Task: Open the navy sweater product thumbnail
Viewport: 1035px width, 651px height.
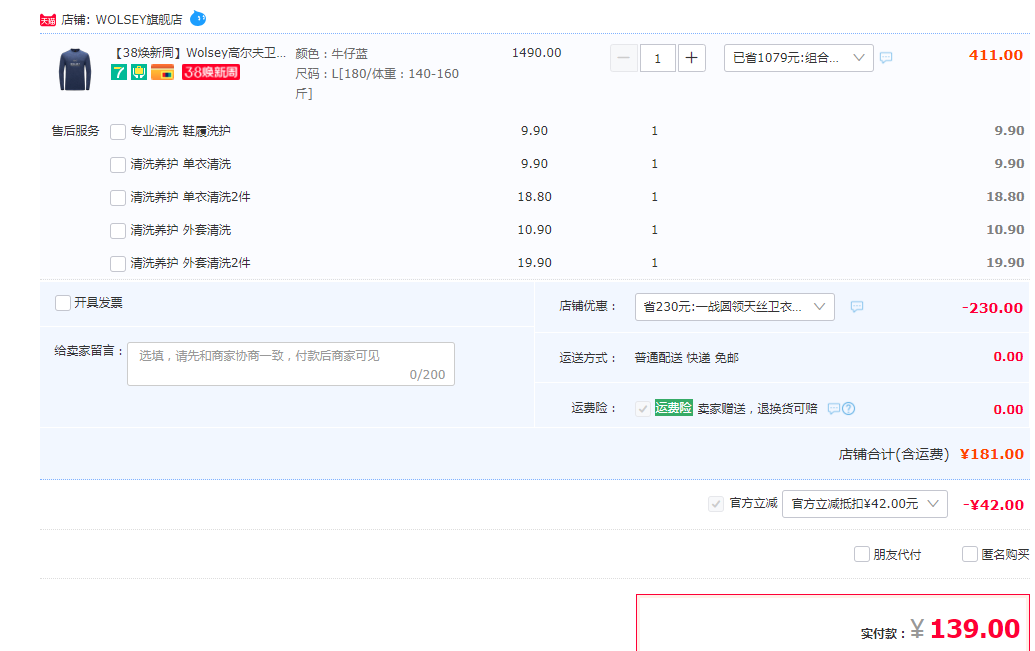Action: point(75,69)
